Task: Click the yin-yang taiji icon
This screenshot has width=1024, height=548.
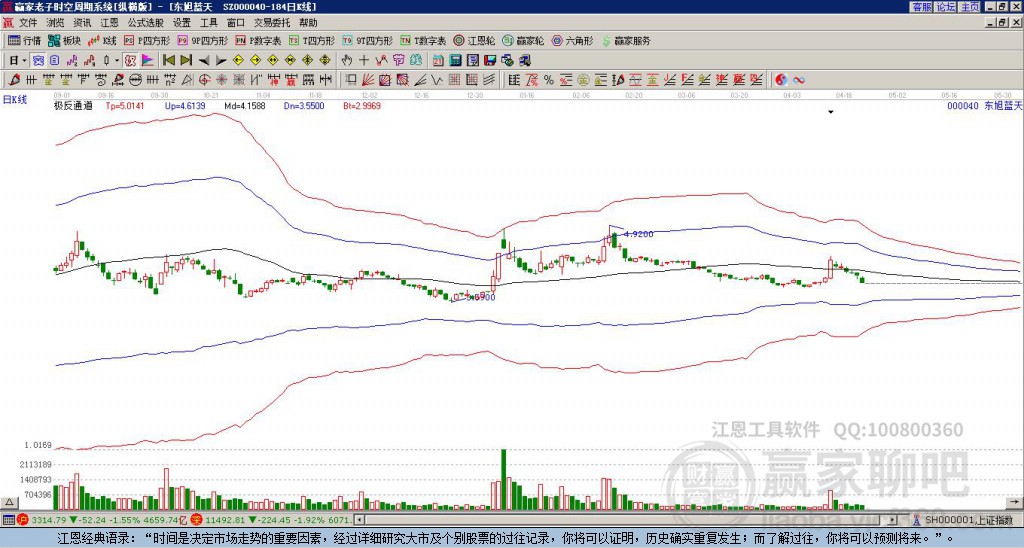Action: (781, 80)
